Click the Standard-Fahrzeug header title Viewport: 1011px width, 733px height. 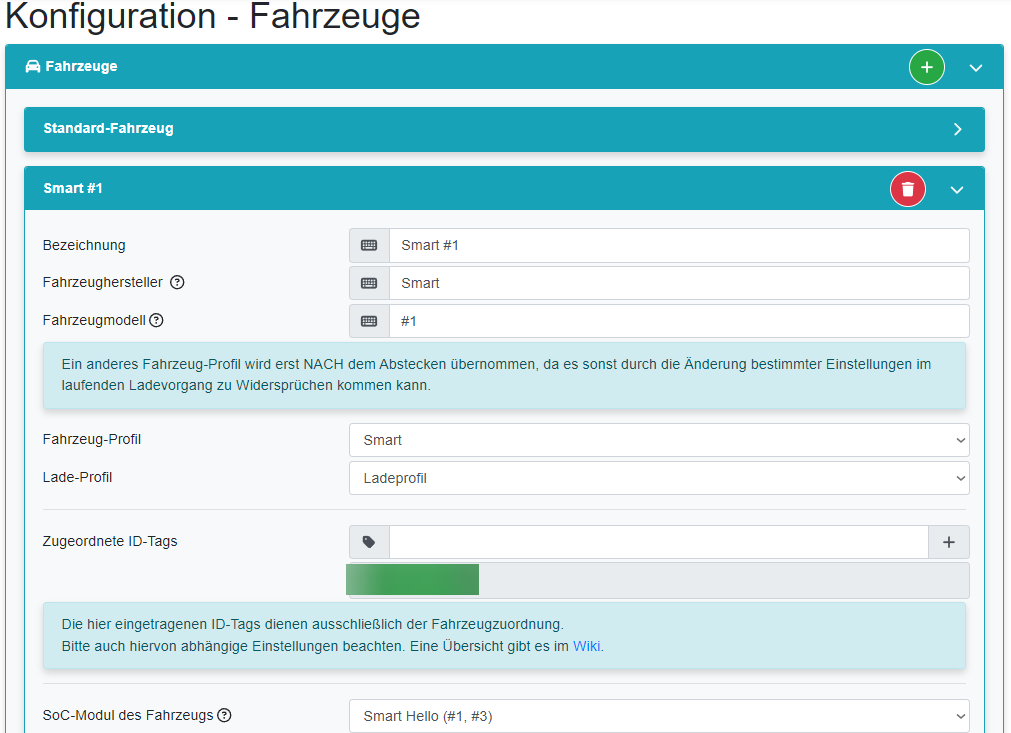108,128
